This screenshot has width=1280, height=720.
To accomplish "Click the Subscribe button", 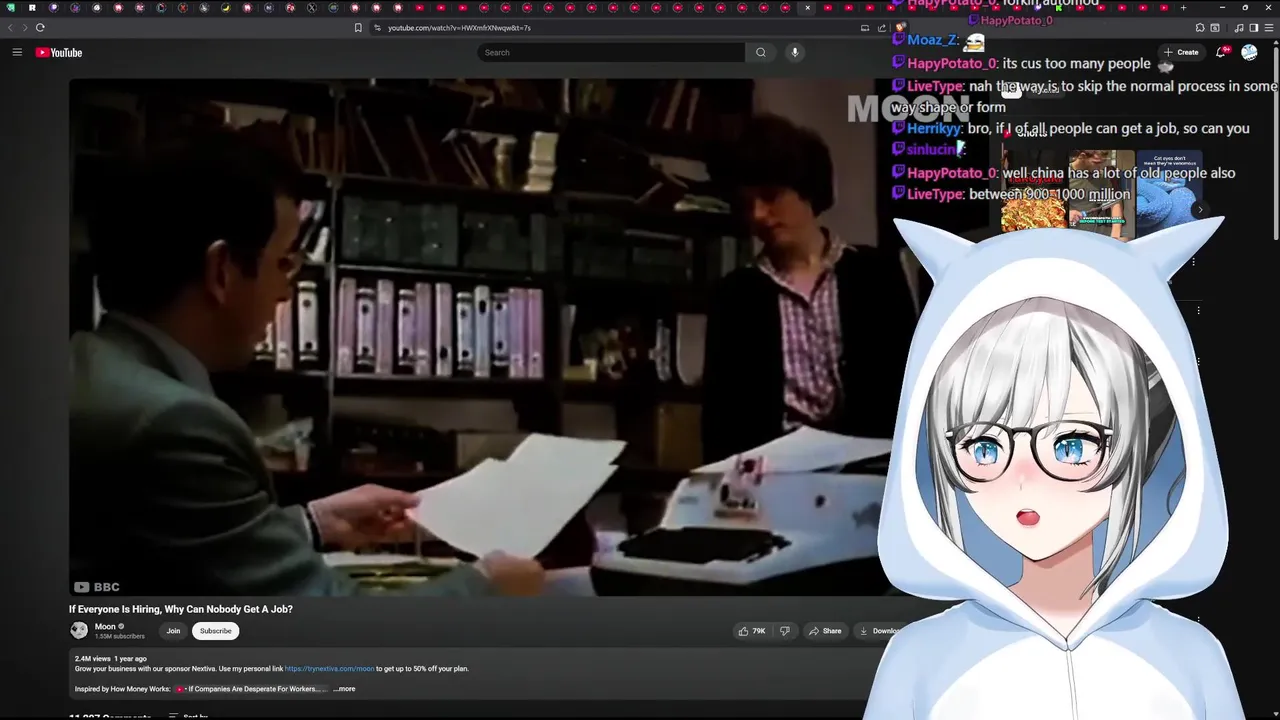I will click(215, 631).
